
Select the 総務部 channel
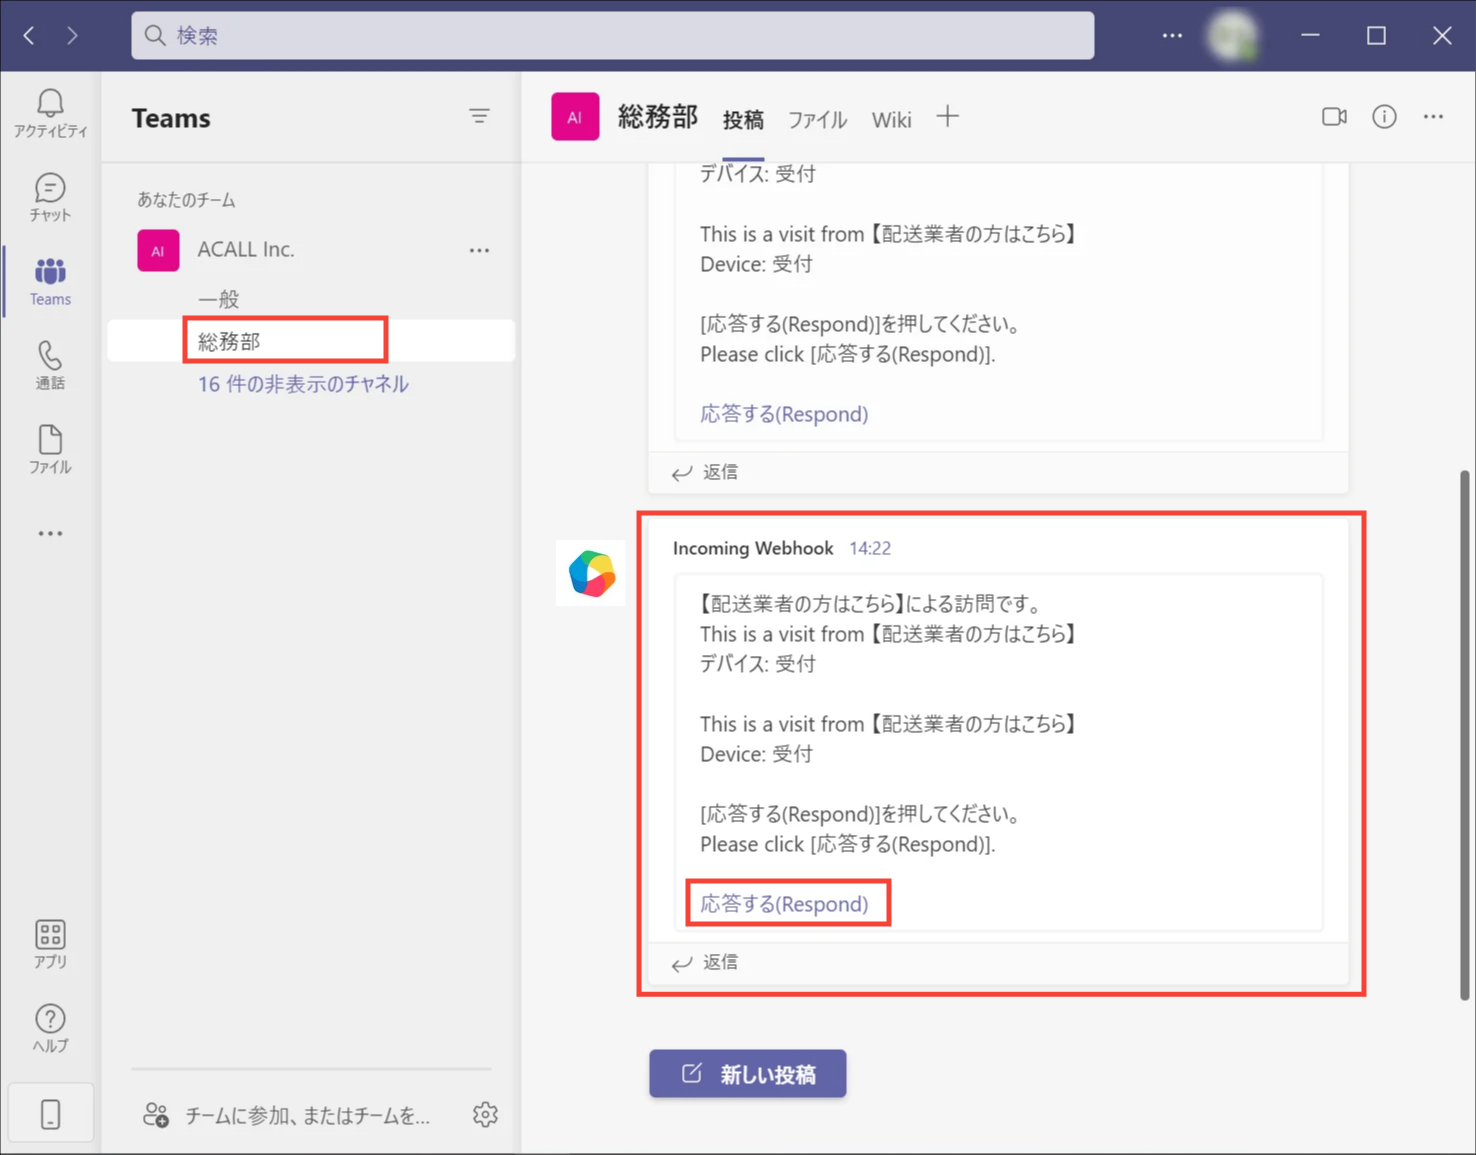pyautogui.click(x=310, y=341)
